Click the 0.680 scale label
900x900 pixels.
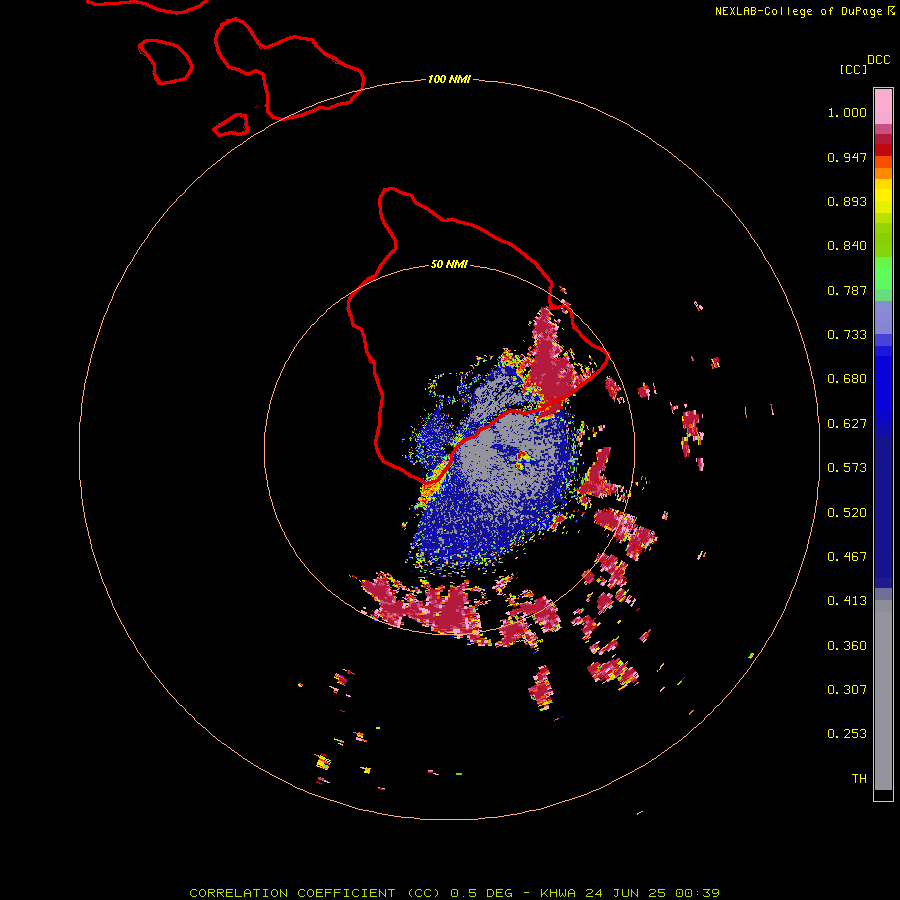pyautogui.click(x=847, y=379)
